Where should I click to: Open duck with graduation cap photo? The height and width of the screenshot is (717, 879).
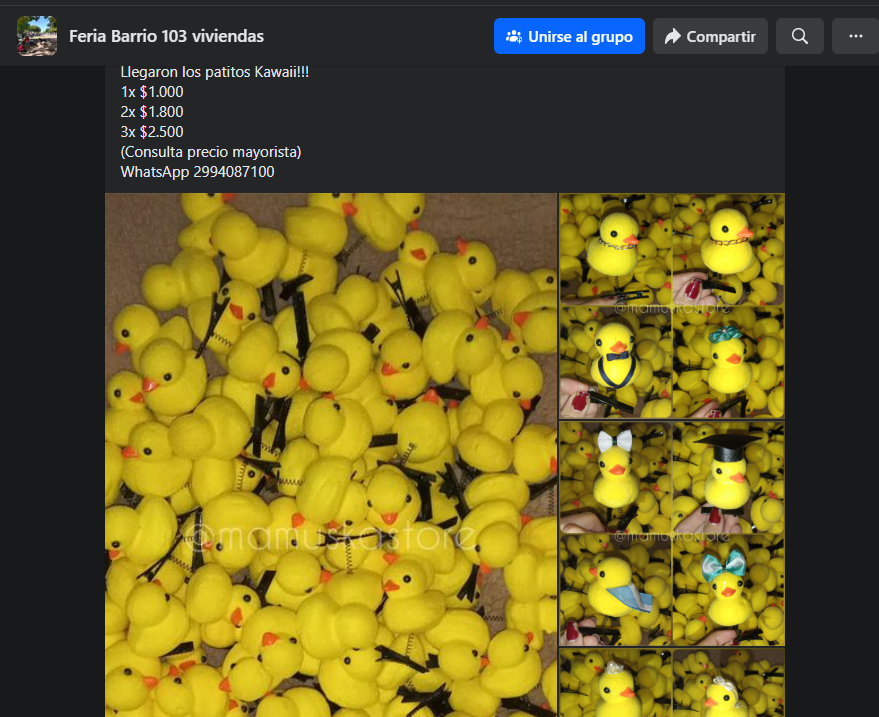[x=728, y=477]
